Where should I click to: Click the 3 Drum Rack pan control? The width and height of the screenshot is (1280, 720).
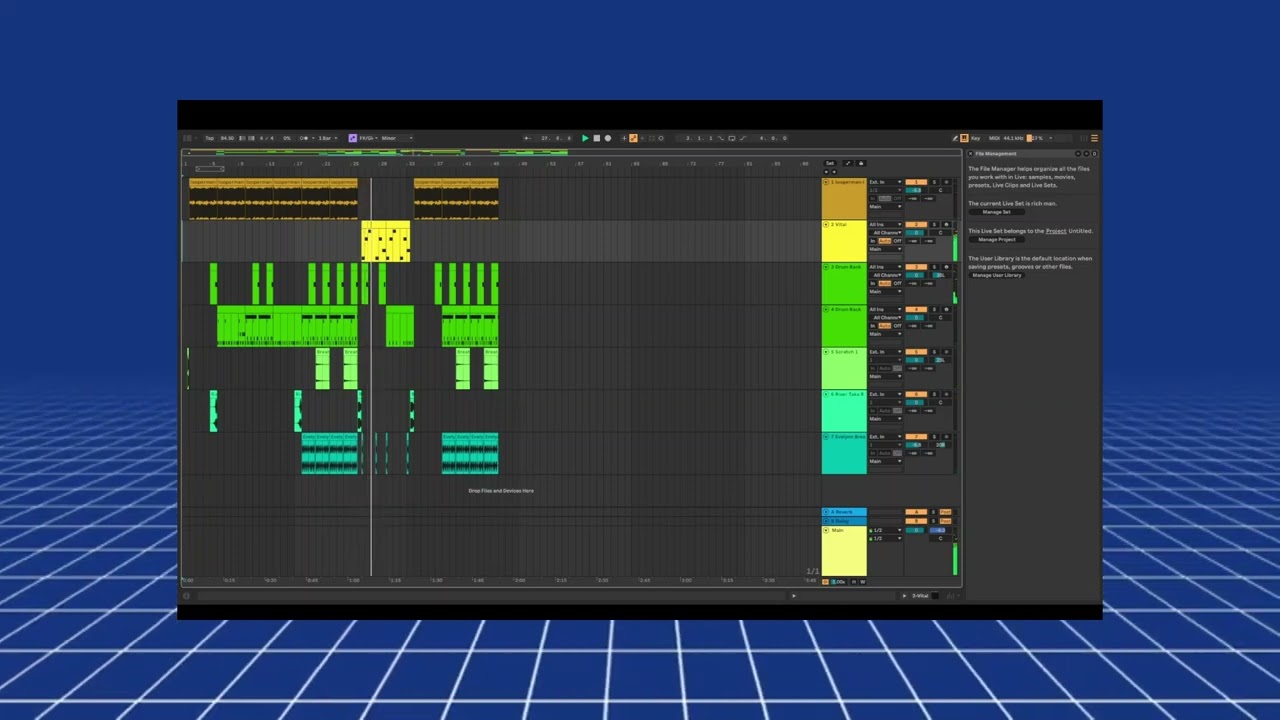[940, 275]
